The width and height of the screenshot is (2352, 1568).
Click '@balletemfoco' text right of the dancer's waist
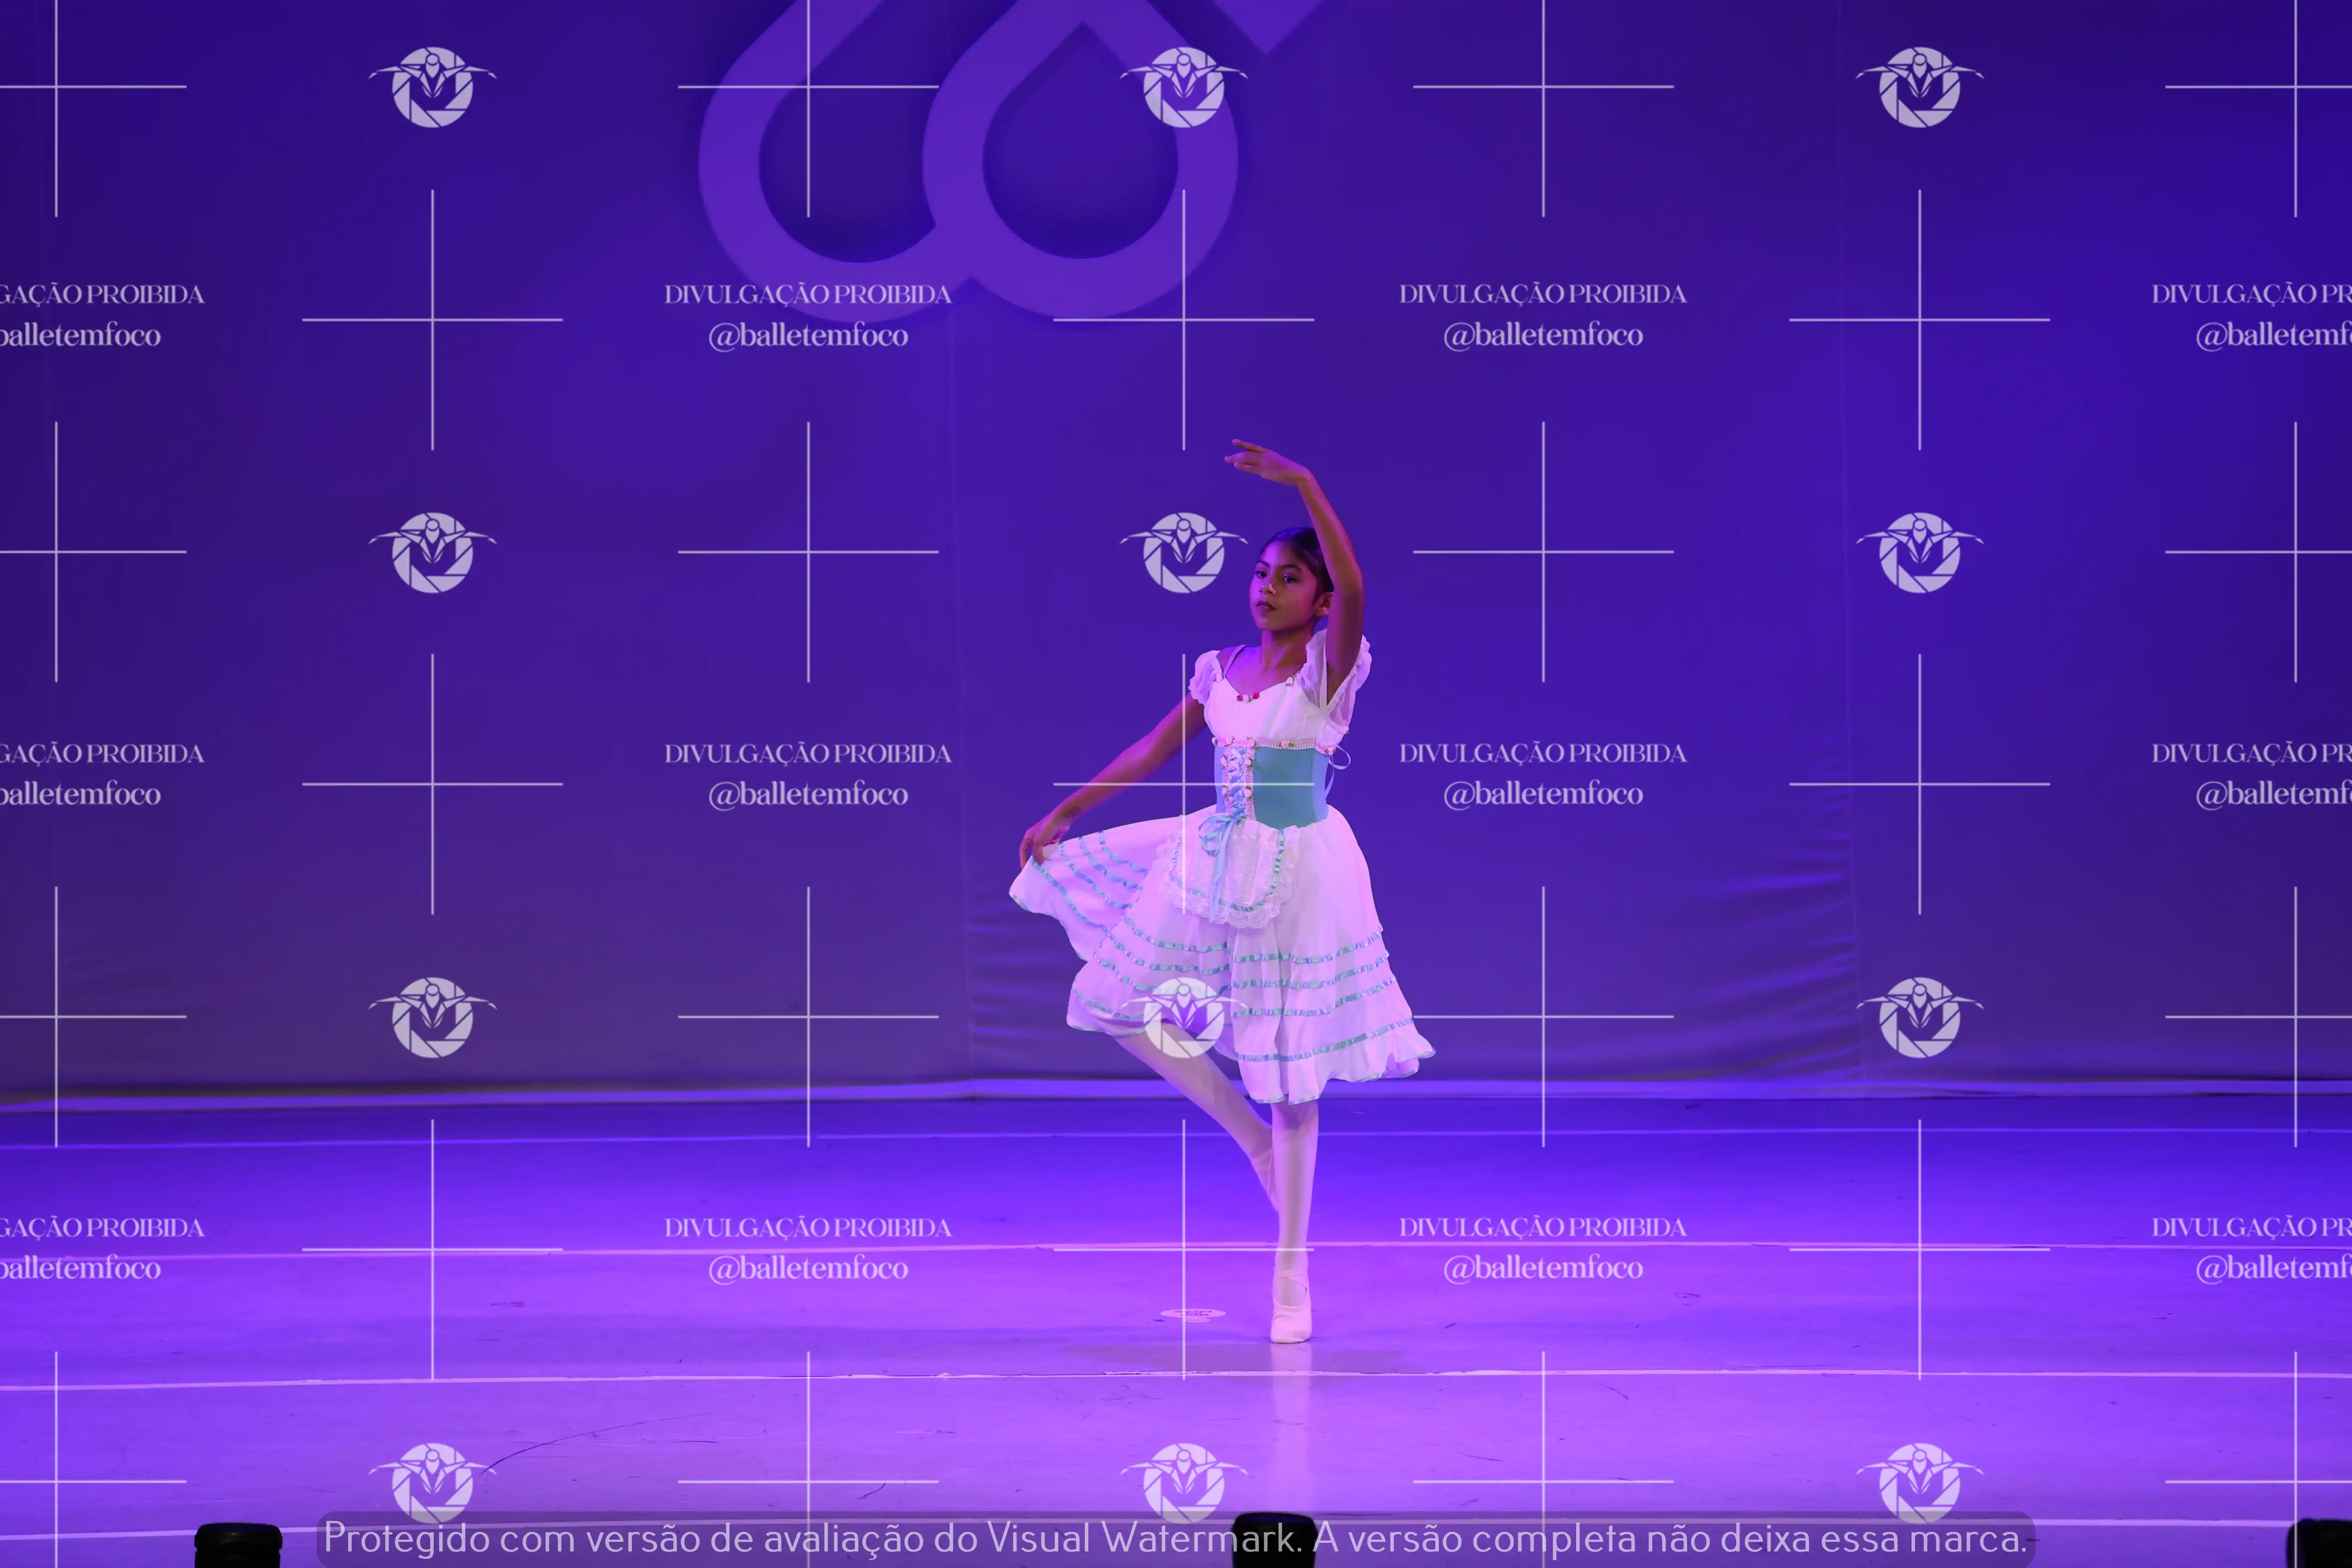(1542, 794)
